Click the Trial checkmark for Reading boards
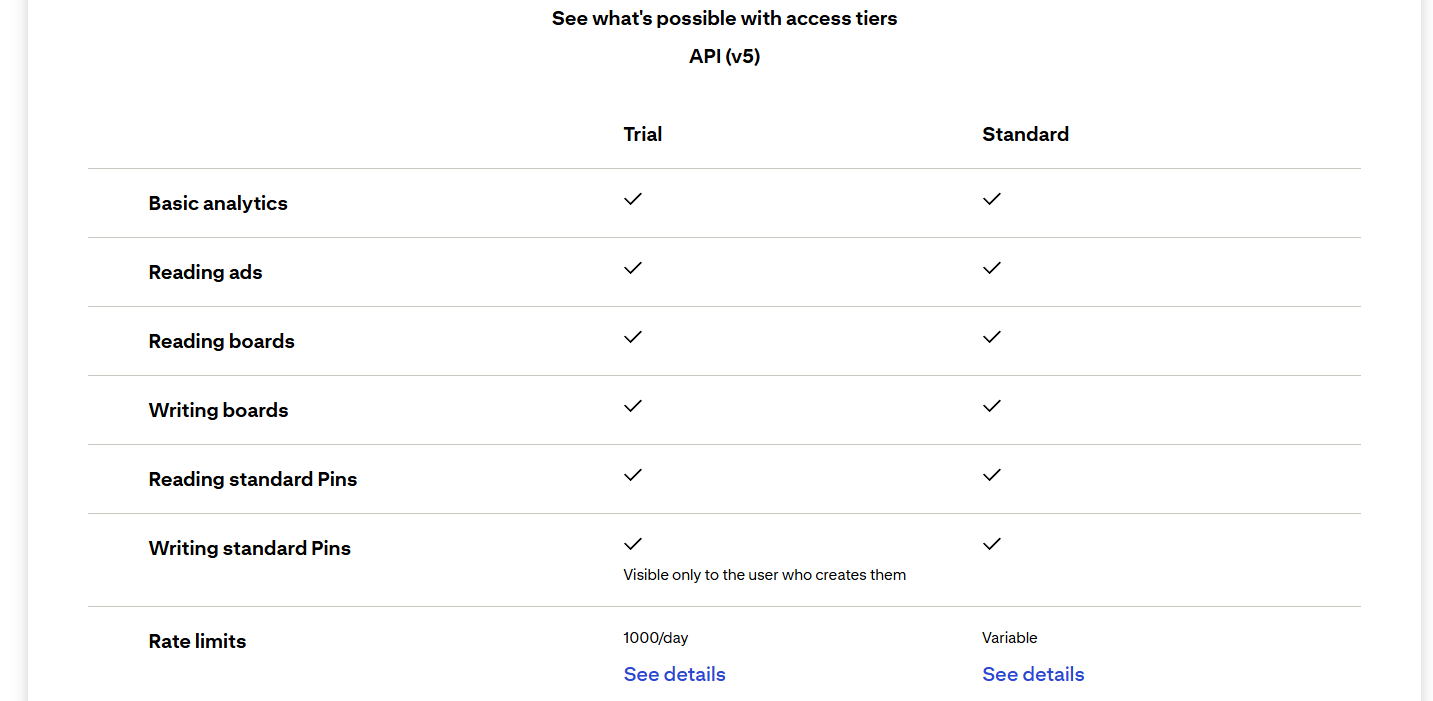This screenshot has width=1433, height=701. click(x=633, y=337)
